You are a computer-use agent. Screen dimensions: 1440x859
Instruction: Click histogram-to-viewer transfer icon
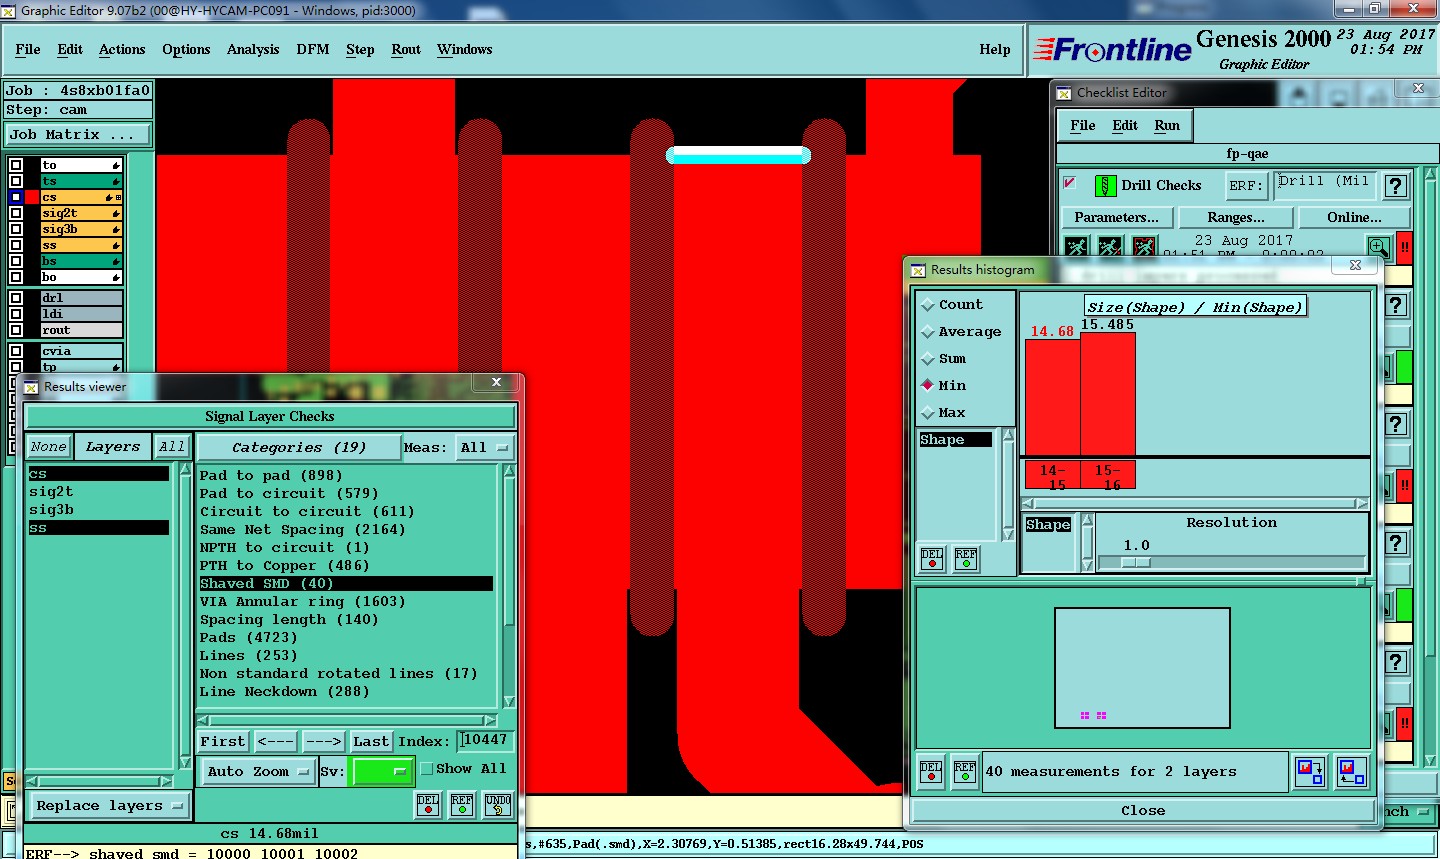pyautogui.click(x=1310, y=771)
